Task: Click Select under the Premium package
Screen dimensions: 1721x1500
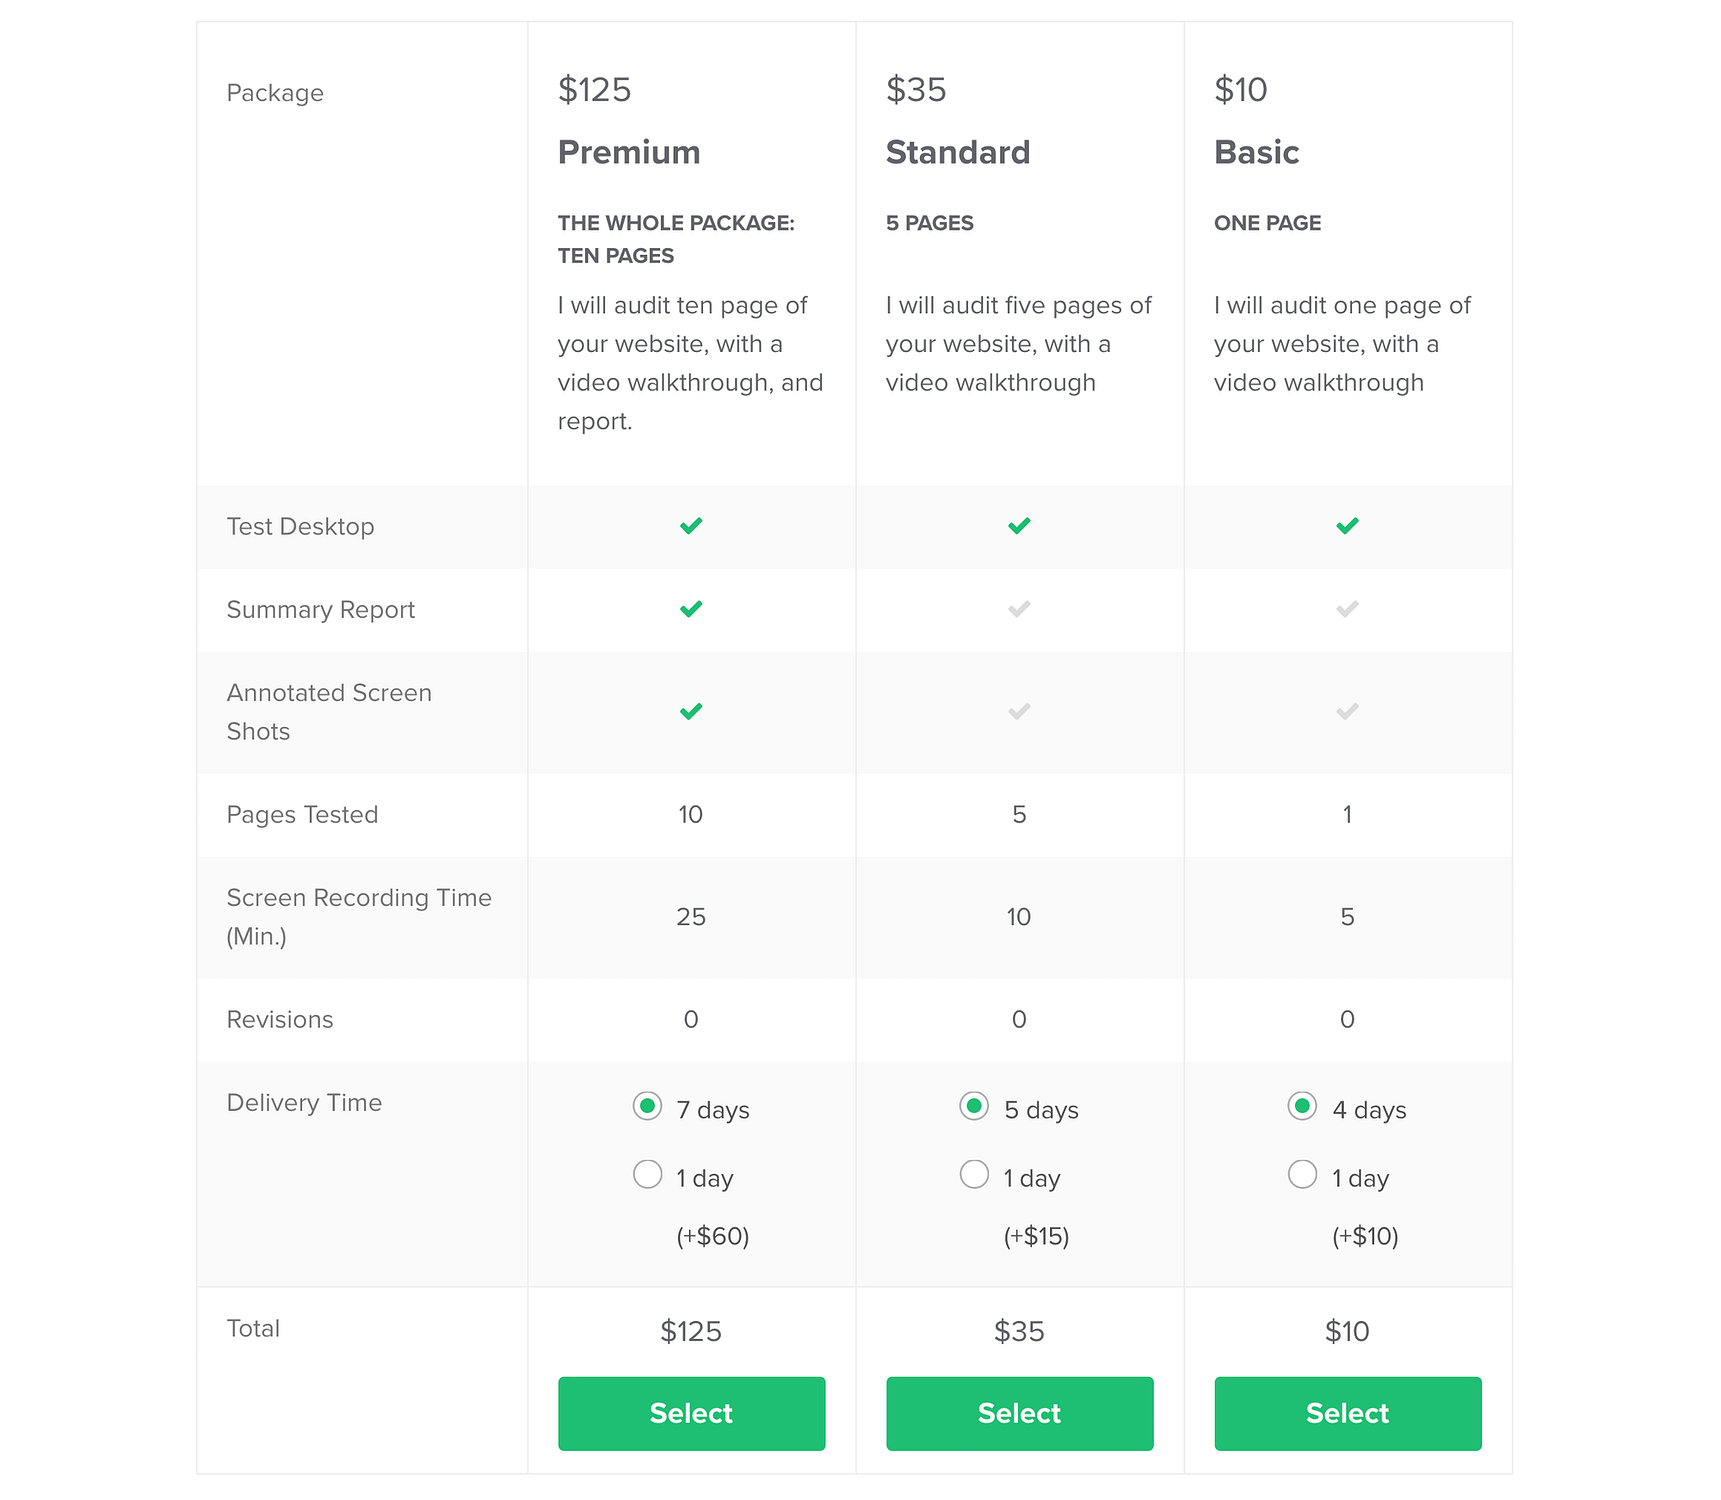Action: click(690, 1413)
